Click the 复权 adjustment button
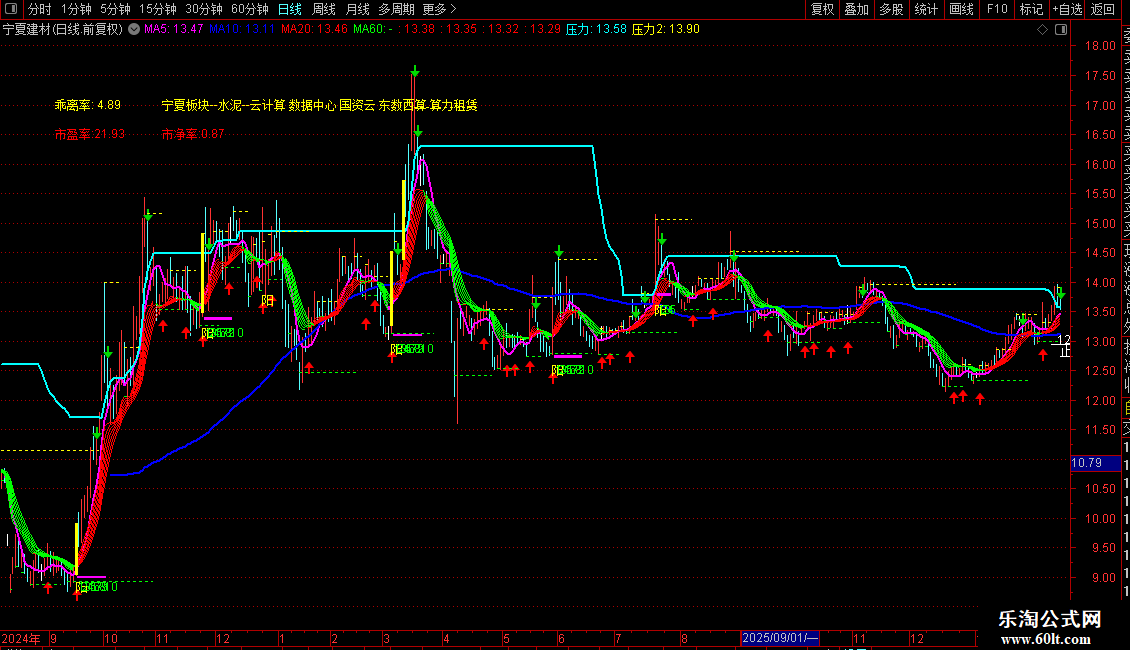1130x650 pixels. [822, 9]
